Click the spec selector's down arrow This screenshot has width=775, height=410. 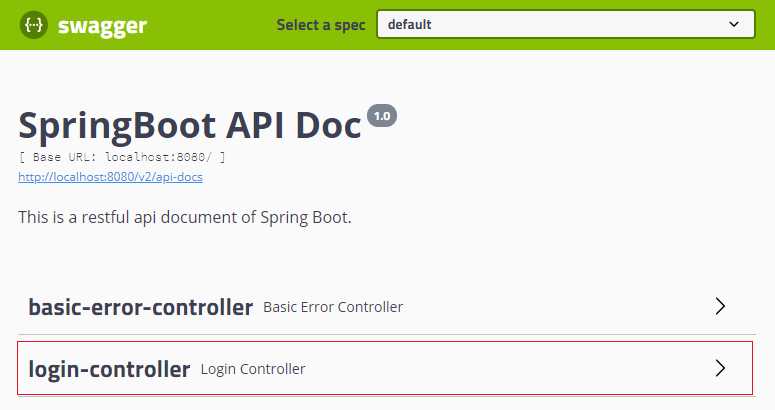[735, 24]
